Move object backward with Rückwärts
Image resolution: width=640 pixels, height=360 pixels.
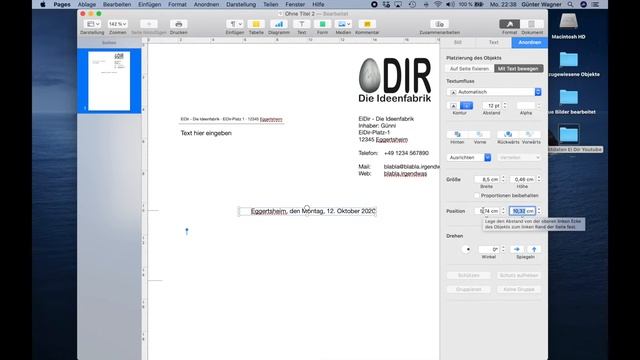pyautogui.click(x=508, y=134)
